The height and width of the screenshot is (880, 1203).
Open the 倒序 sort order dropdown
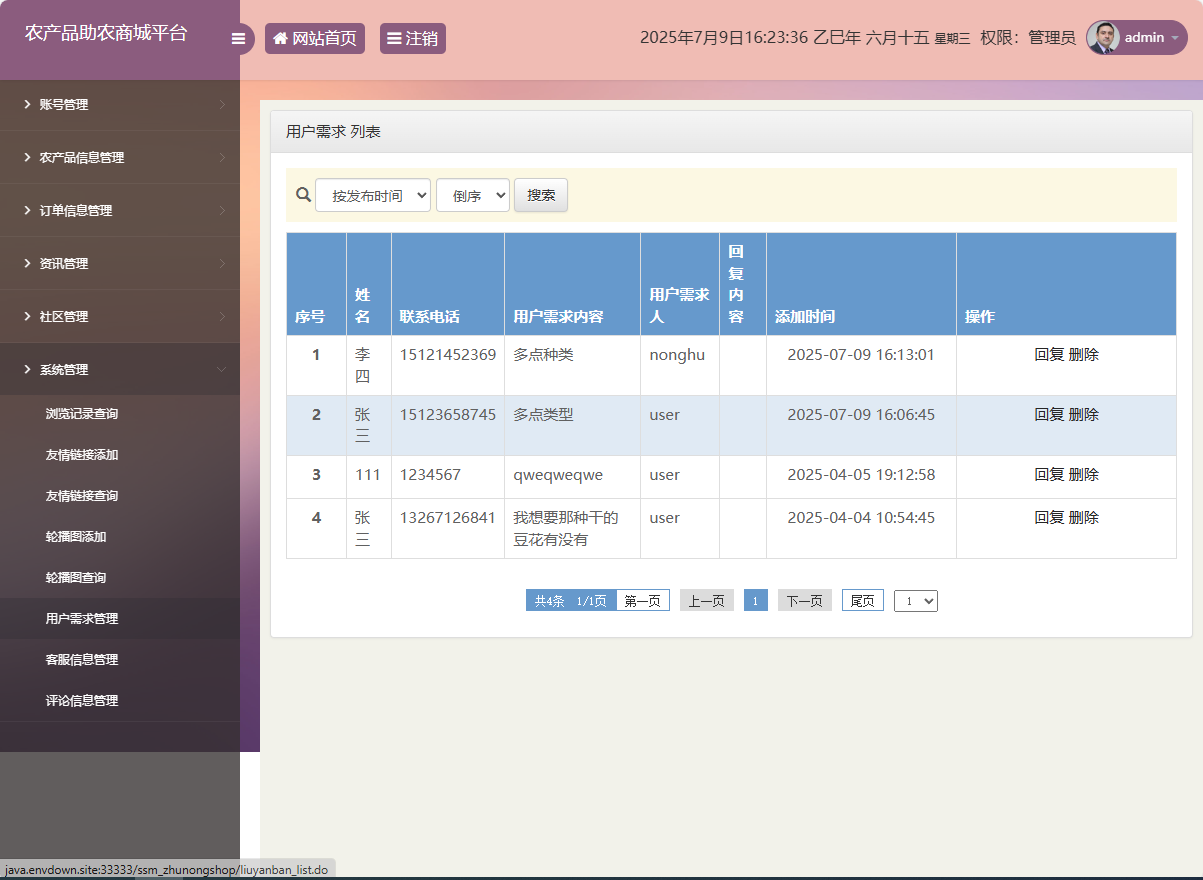pos(472,194)
